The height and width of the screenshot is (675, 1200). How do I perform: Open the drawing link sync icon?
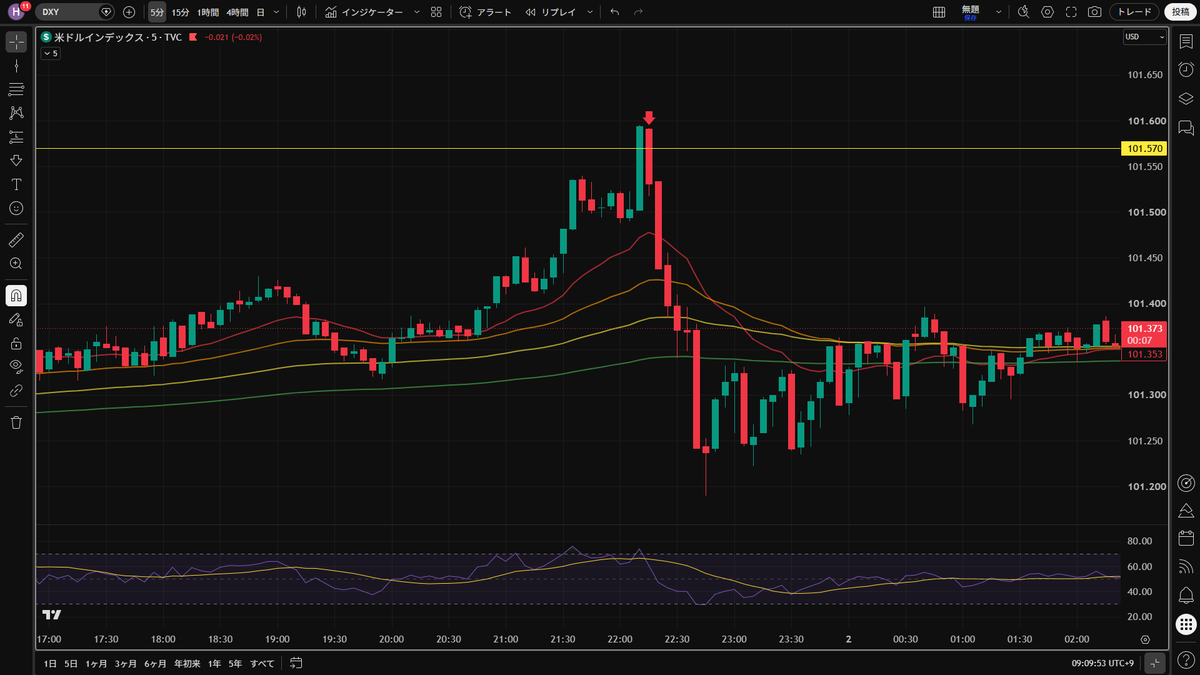[x=16, y=390]
